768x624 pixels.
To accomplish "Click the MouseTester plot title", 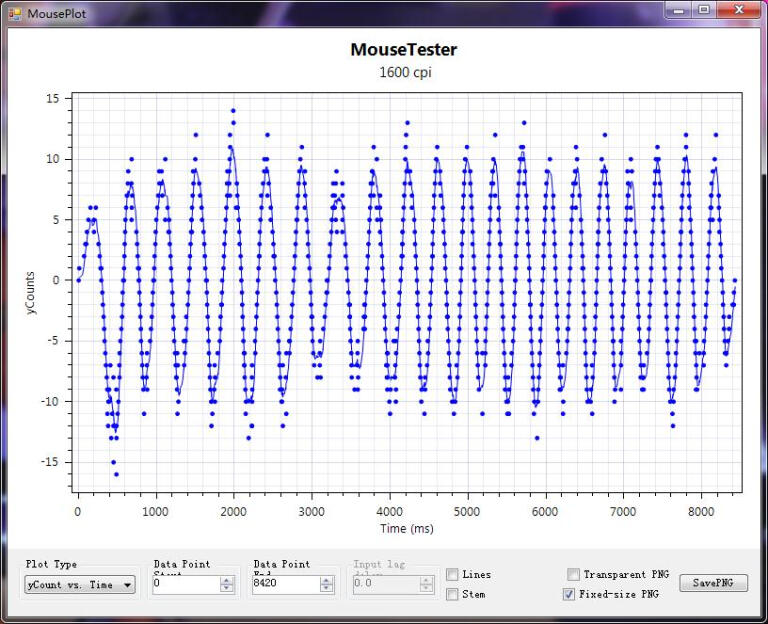I will [403, 49].
